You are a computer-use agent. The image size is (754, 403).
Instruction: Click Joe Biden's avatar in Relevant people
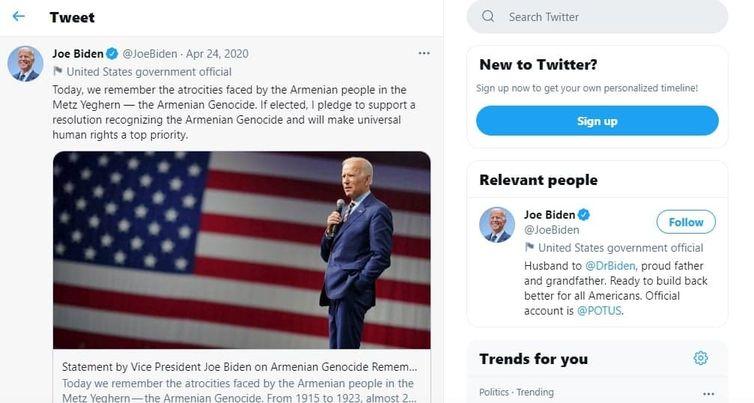click(497, 225)
